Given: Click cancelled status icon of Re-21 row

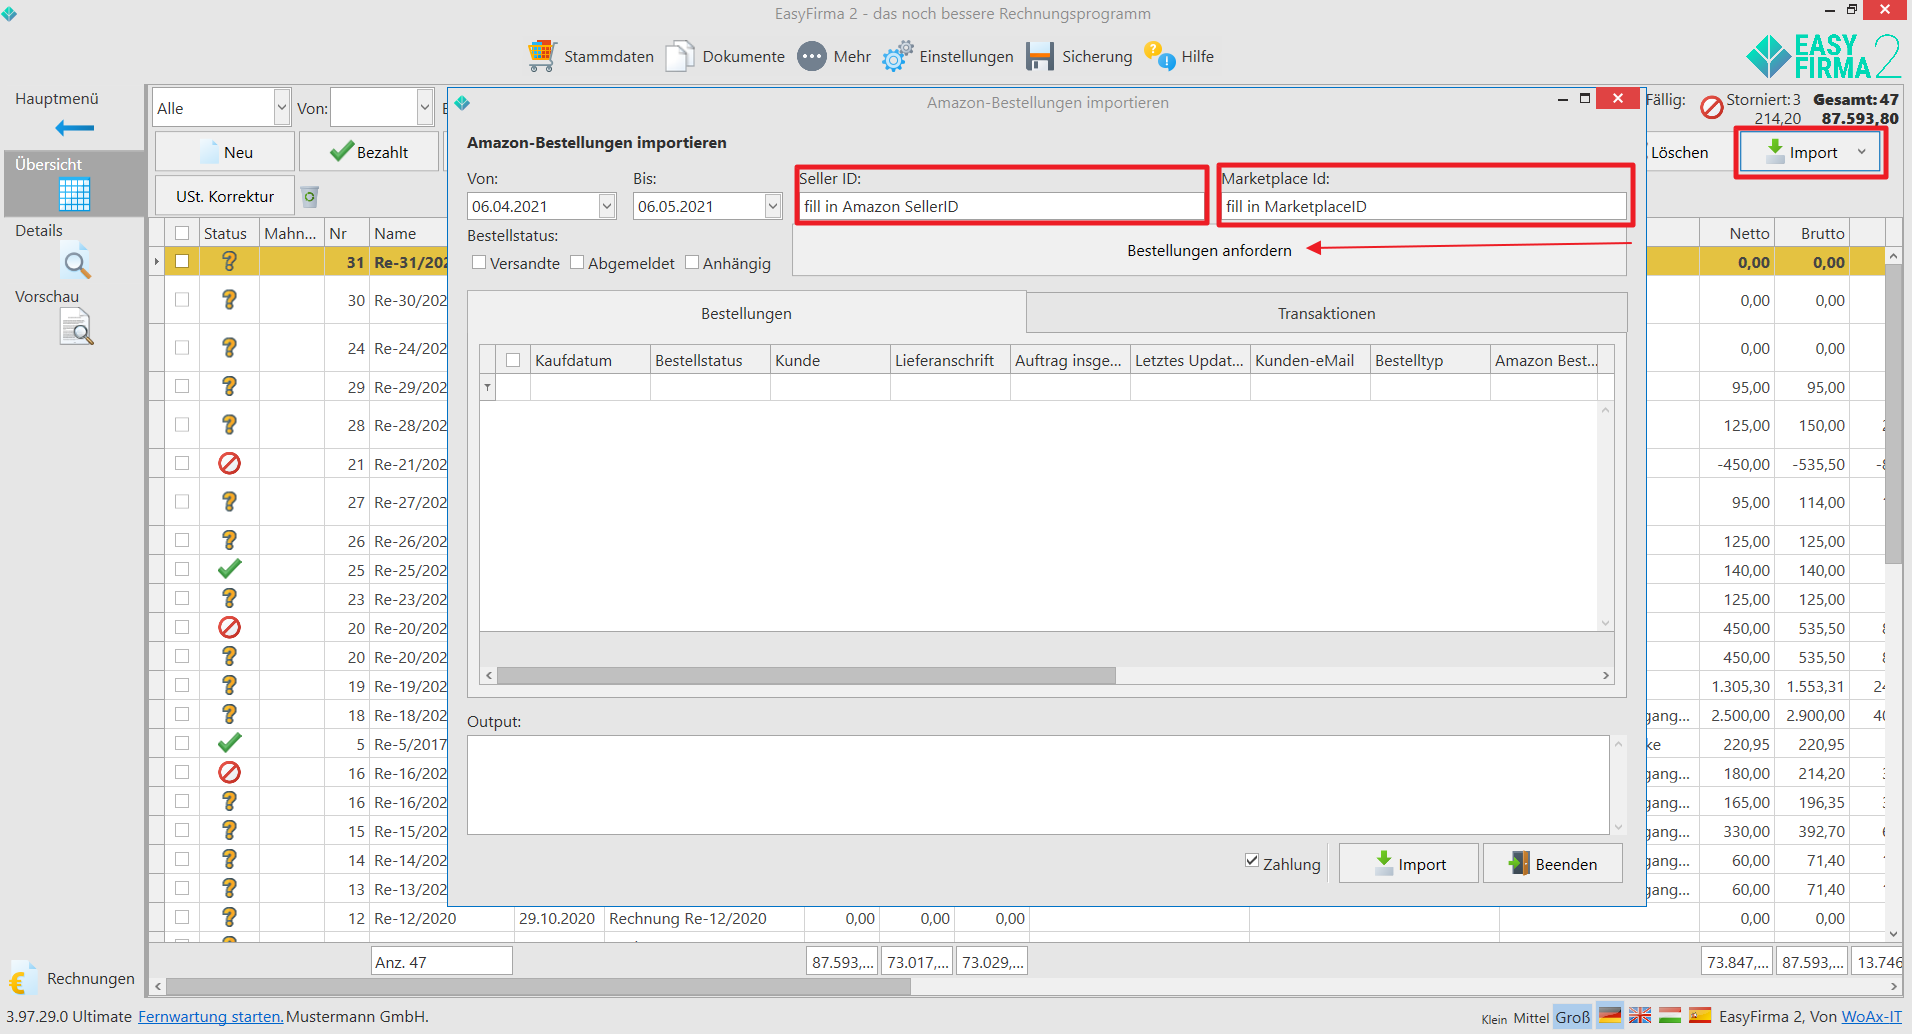Looking at the screenshot, I should [229, 463].
